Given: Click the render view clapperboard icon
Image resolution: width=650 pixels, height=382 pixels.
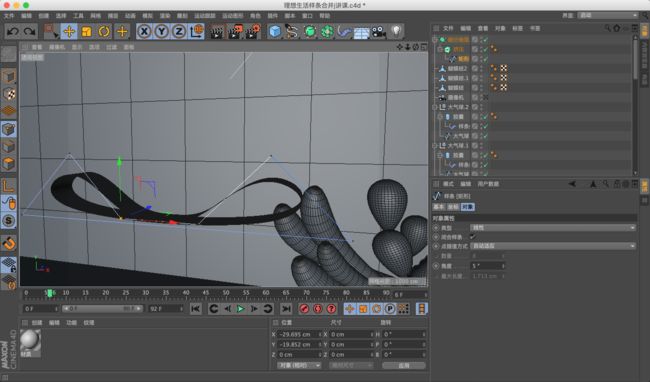Looking at the screenshot, I should pos(216,31).
